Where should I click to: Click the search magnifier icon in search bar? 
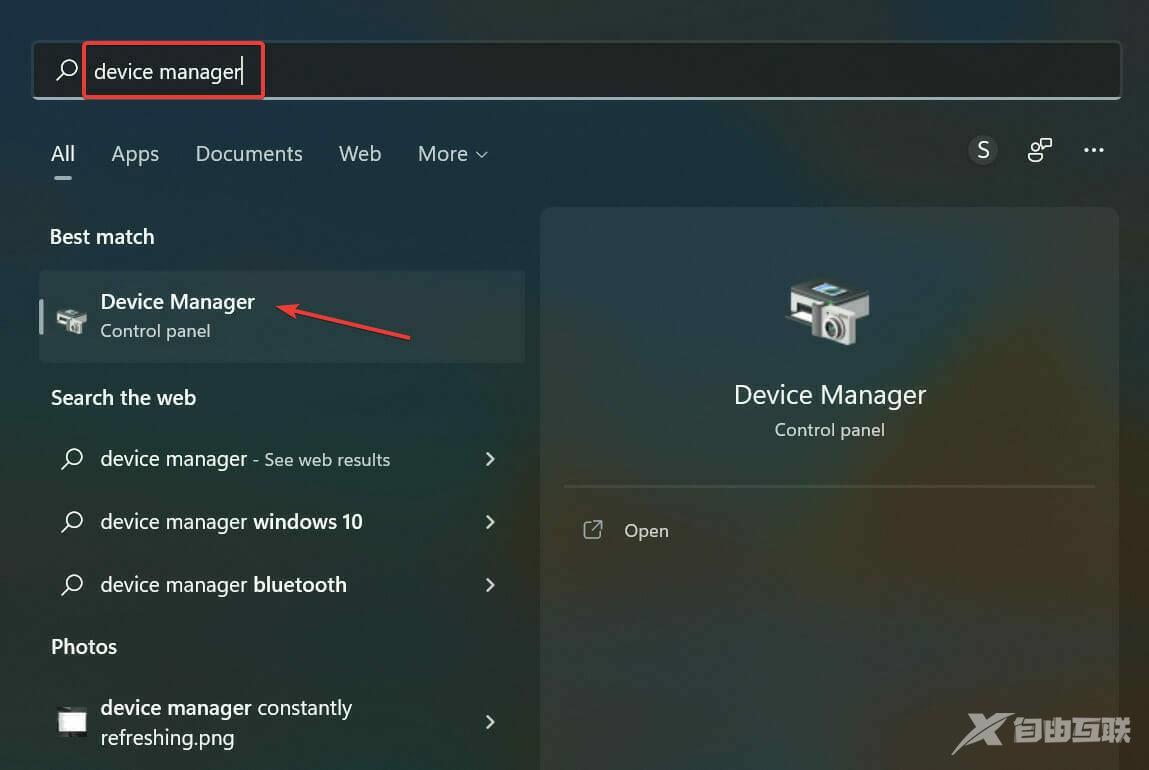67,70
